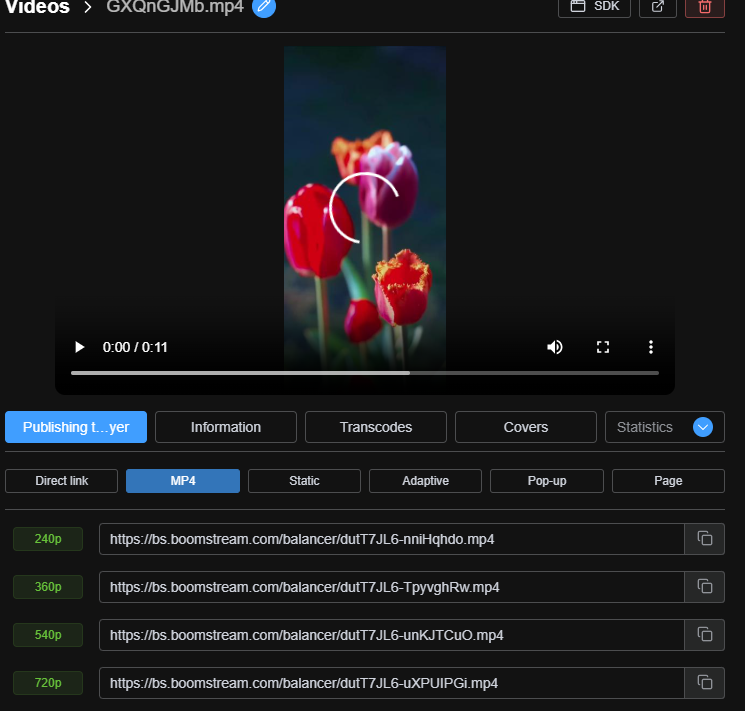Open the Transcodes tab
This screenshot has width=745, height=711.
pos(376,427)
